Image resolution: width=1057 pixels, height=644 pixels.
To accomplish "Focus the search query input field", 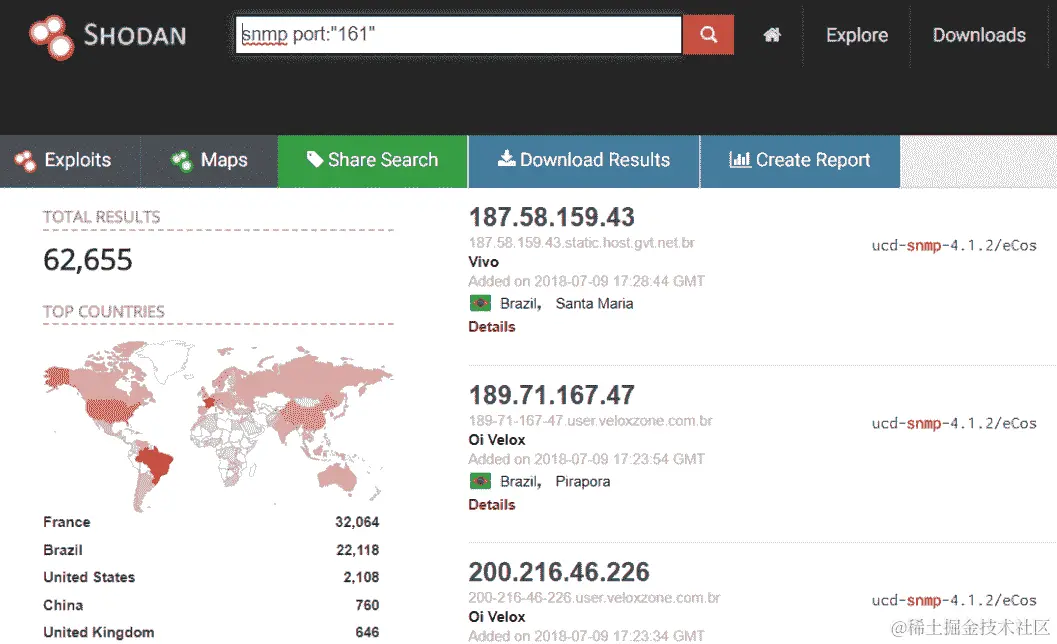I will [x=458, y=34].
